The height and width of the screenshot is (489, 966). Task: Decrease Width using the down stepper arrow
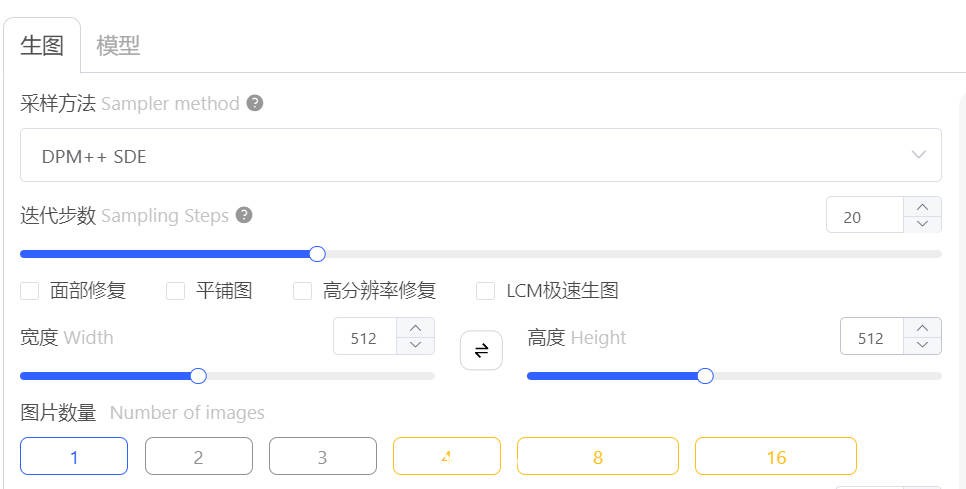pos(415,345)
